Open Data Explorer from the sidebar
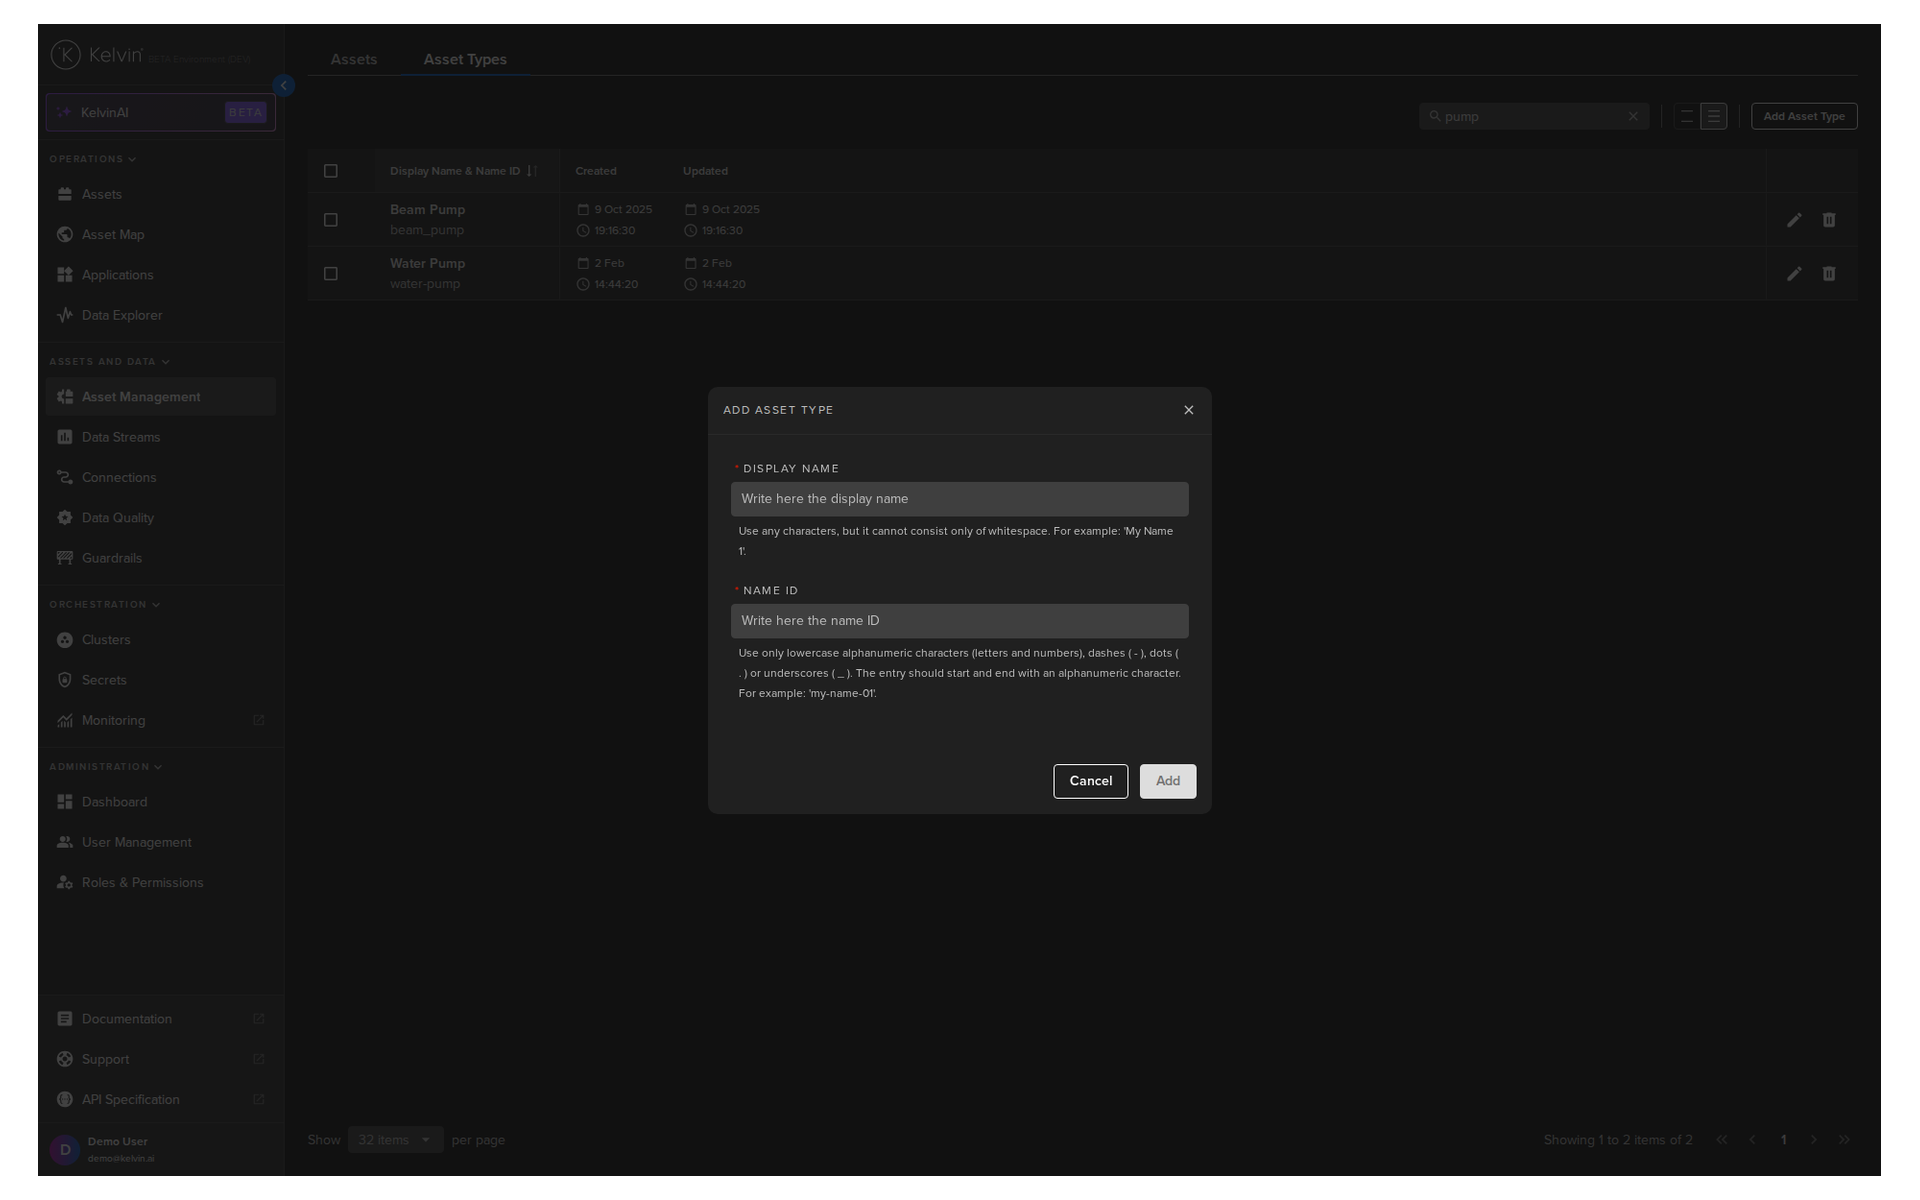The height and width of the screenshot is (1200, 1920). (121, 315)
